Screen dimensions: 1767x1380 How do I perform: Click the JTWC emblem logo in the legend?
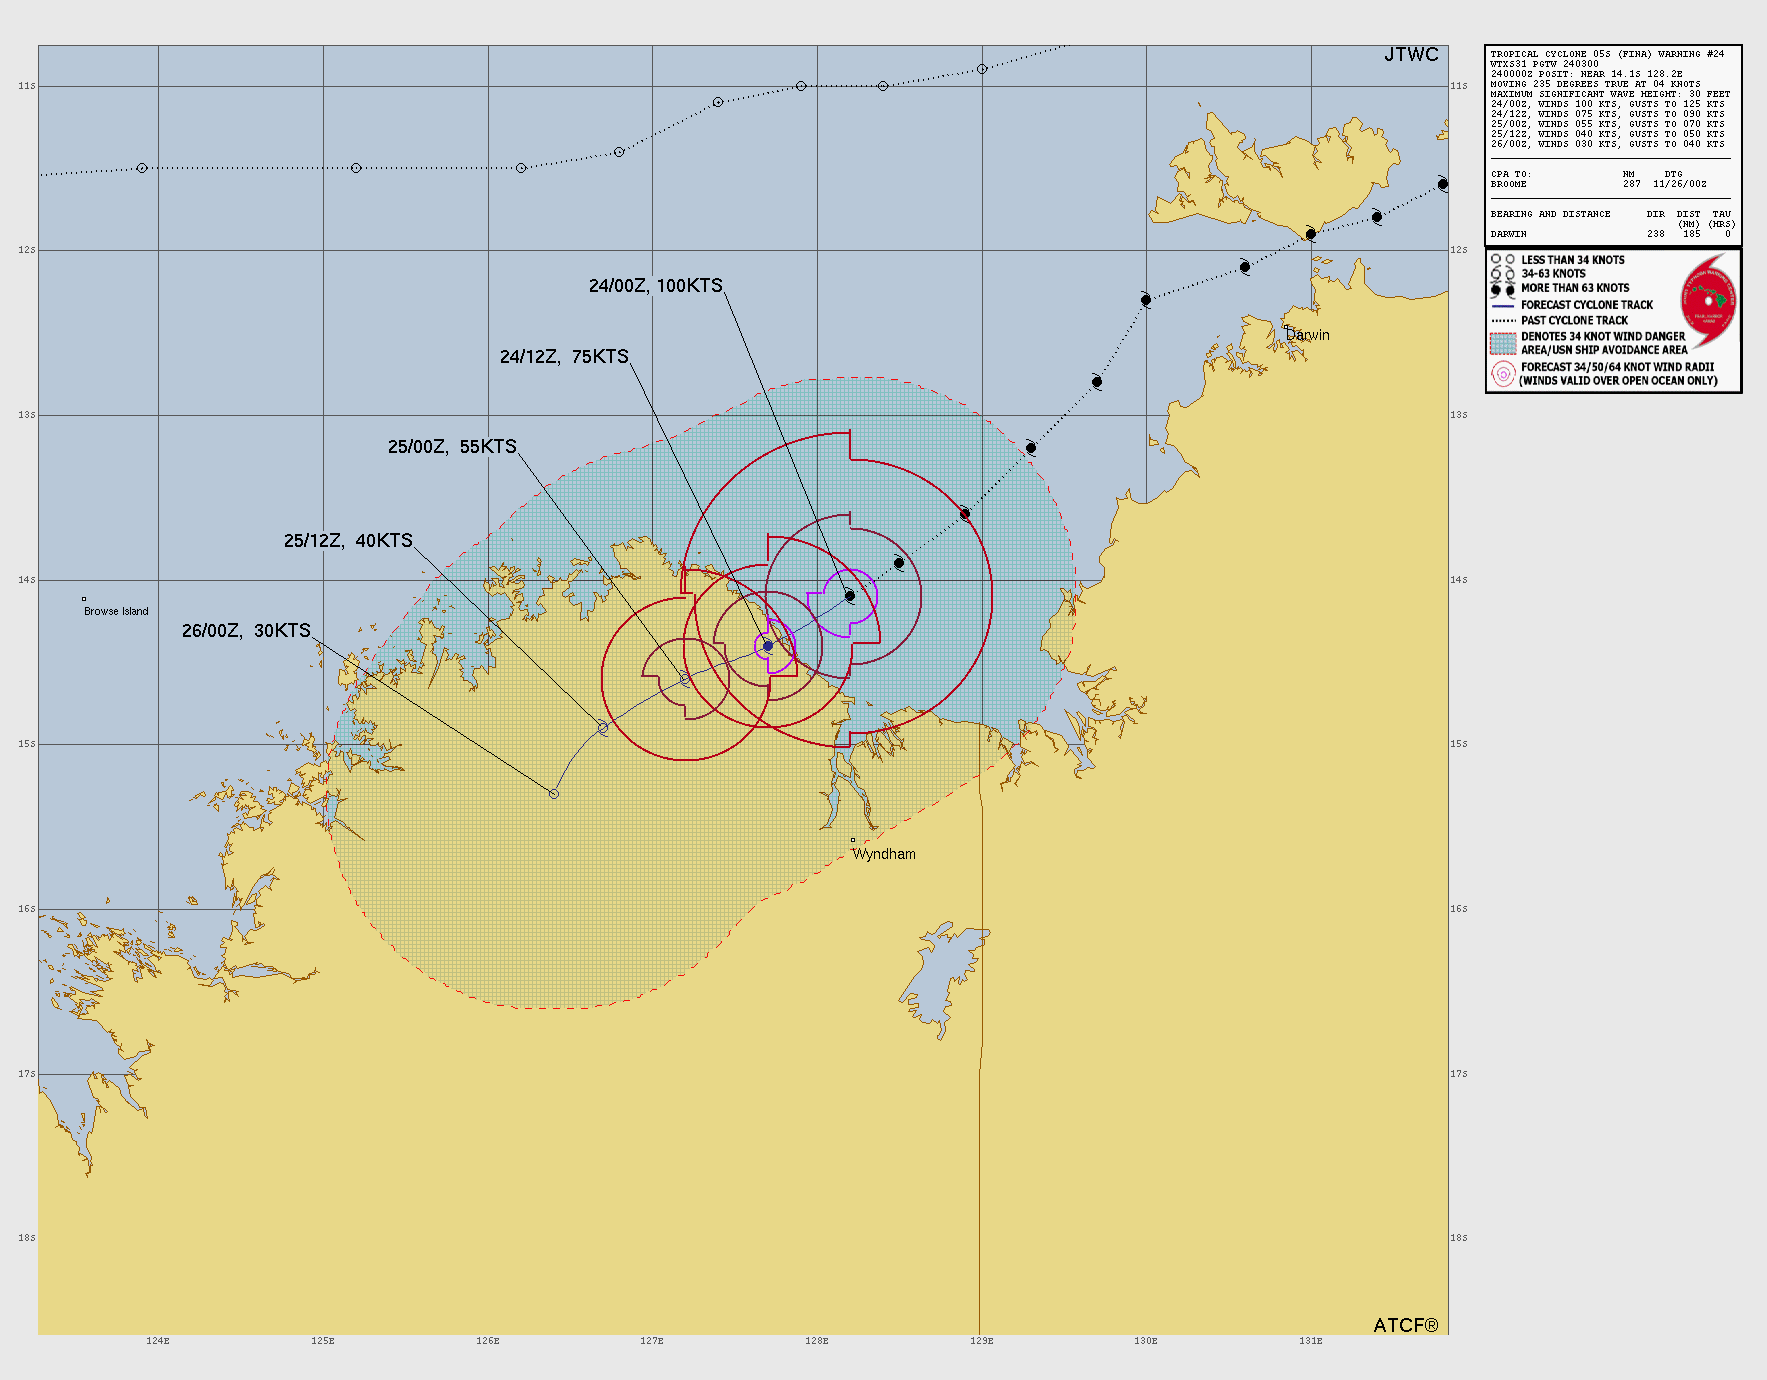[1708, 296]
